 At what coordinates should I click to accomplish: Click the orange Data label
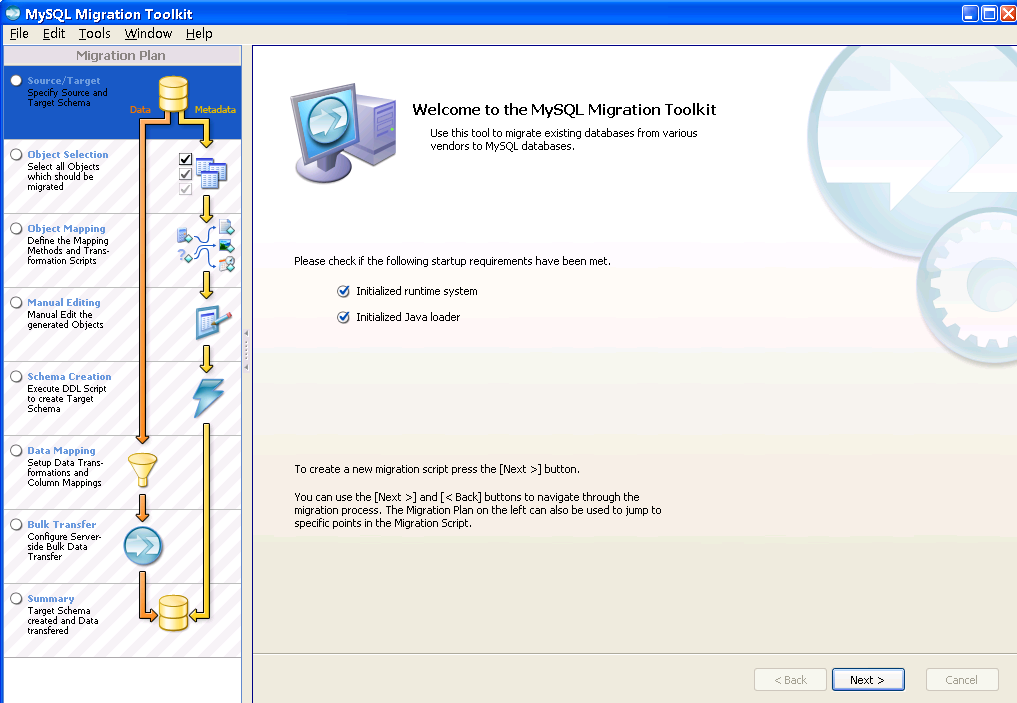coord(140,110)
